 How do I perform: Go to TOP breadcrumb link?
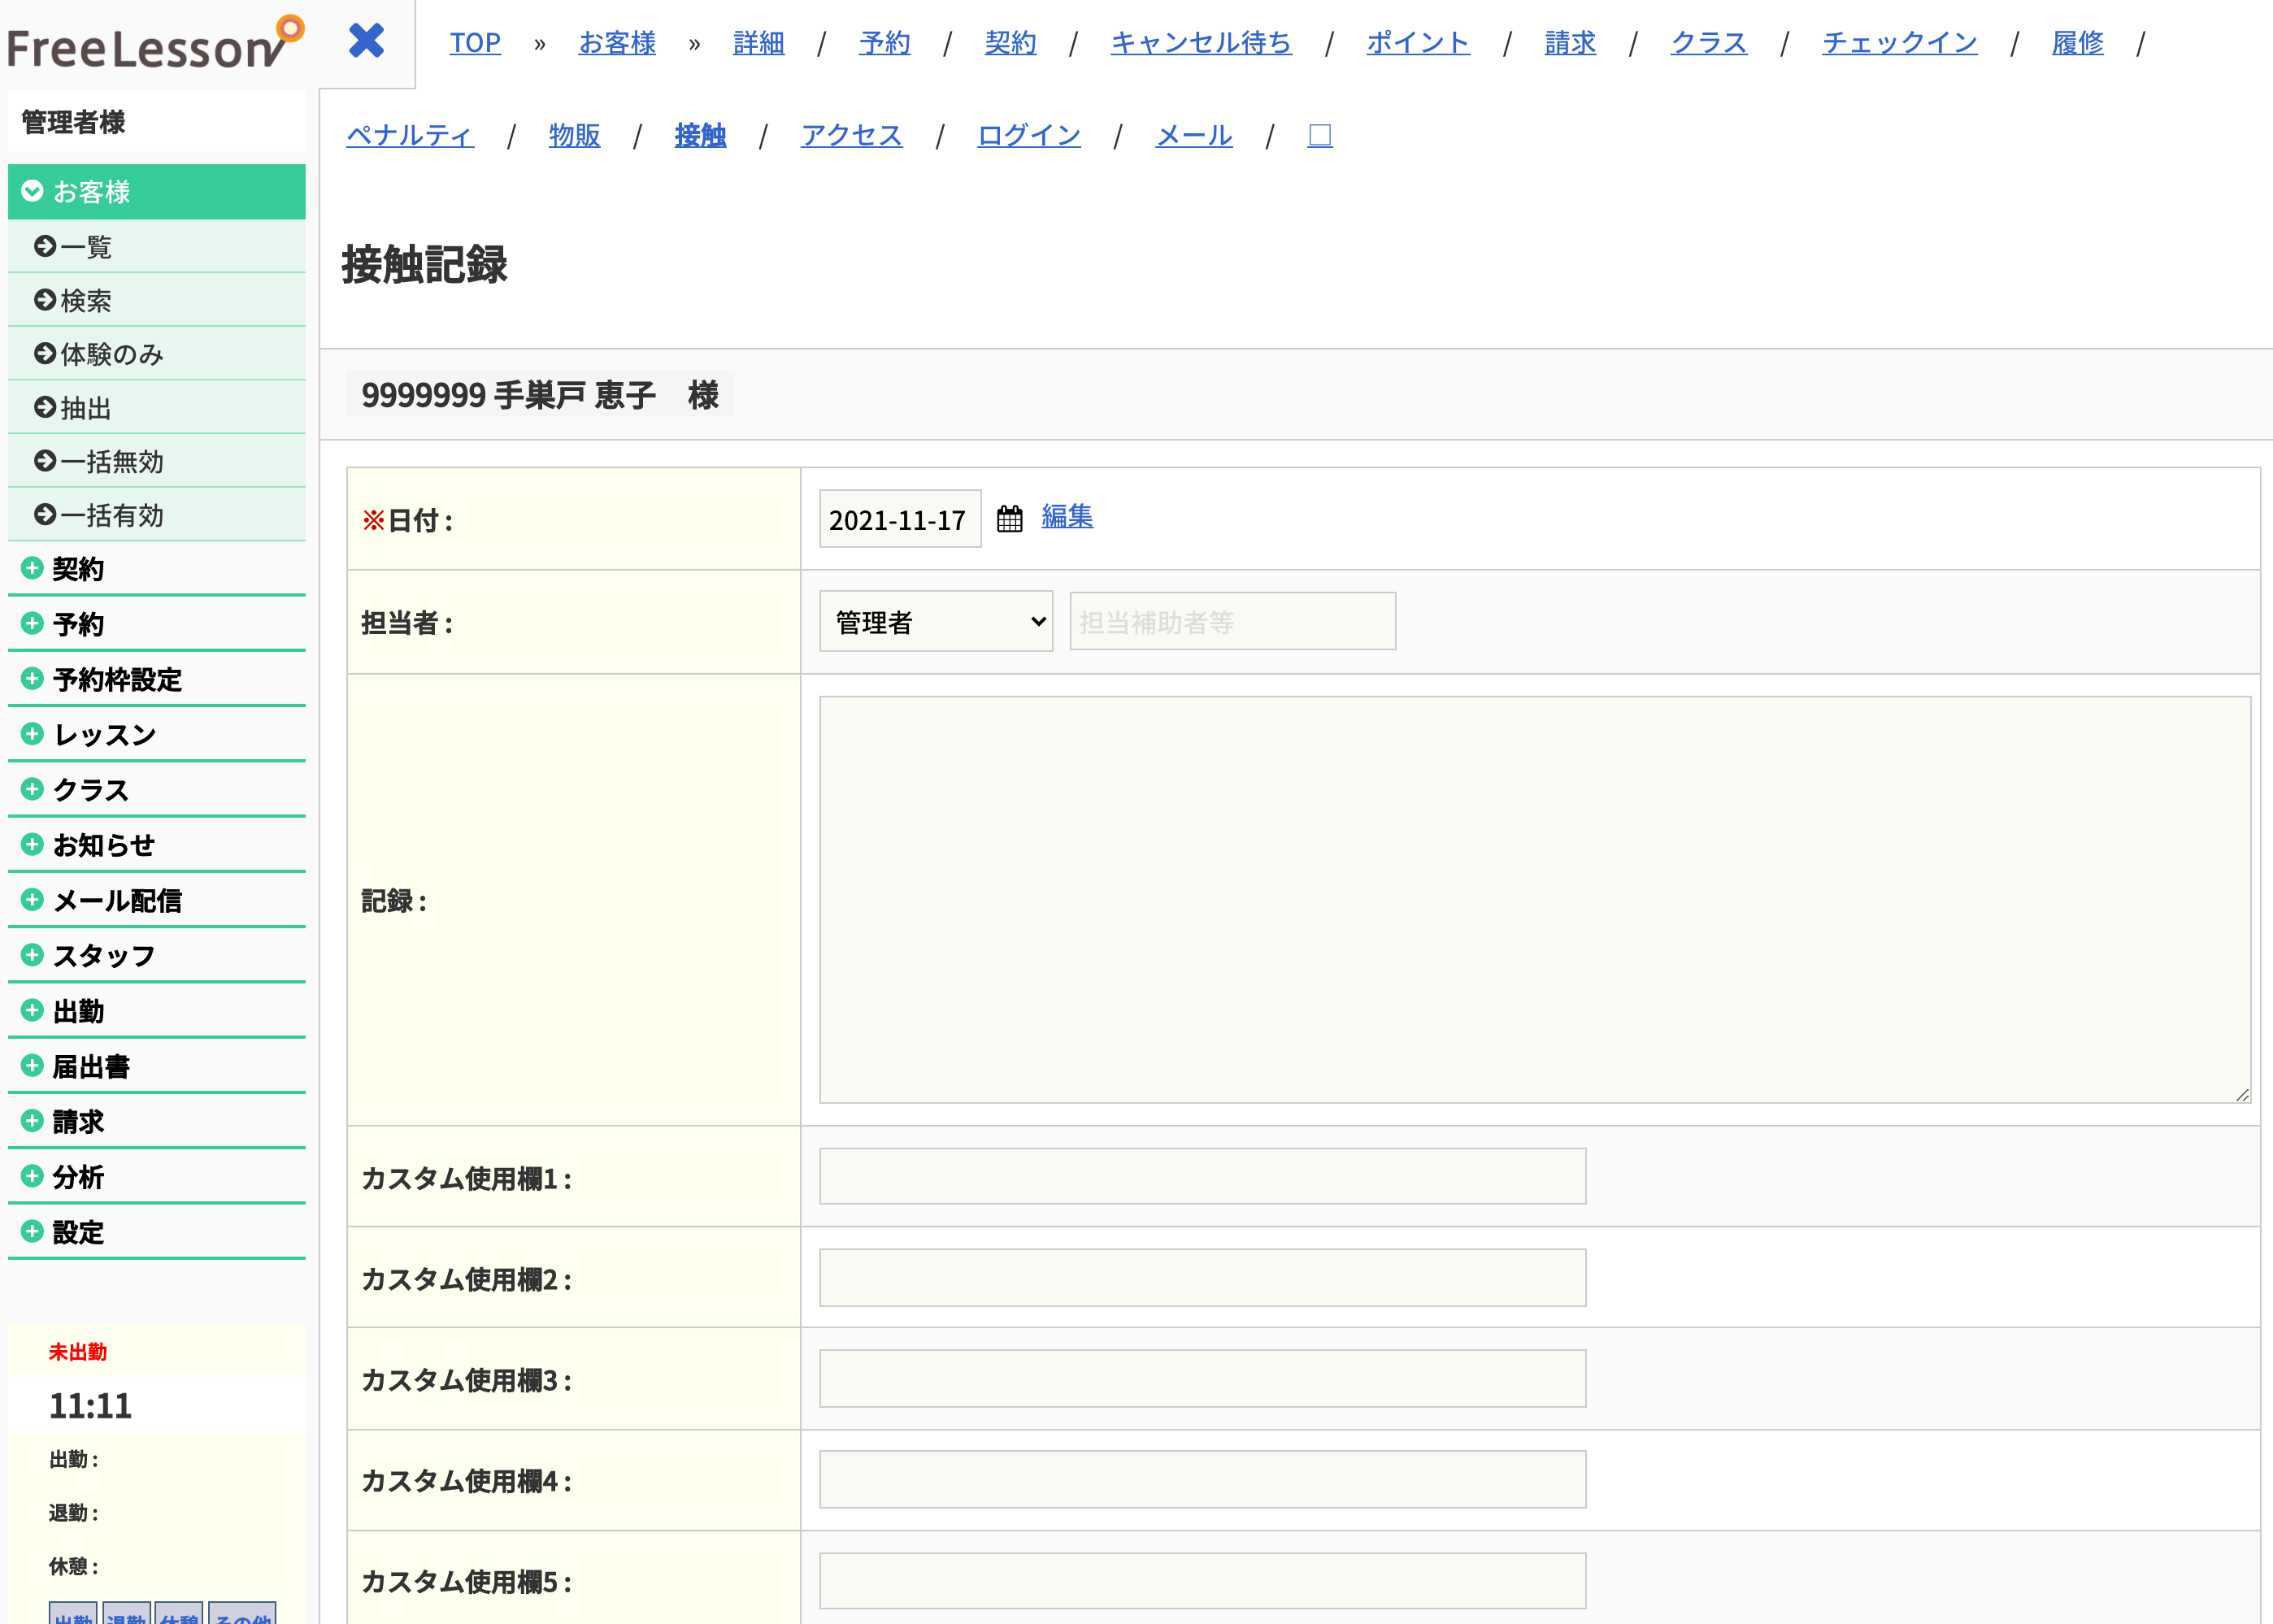(x=475, y=43)
